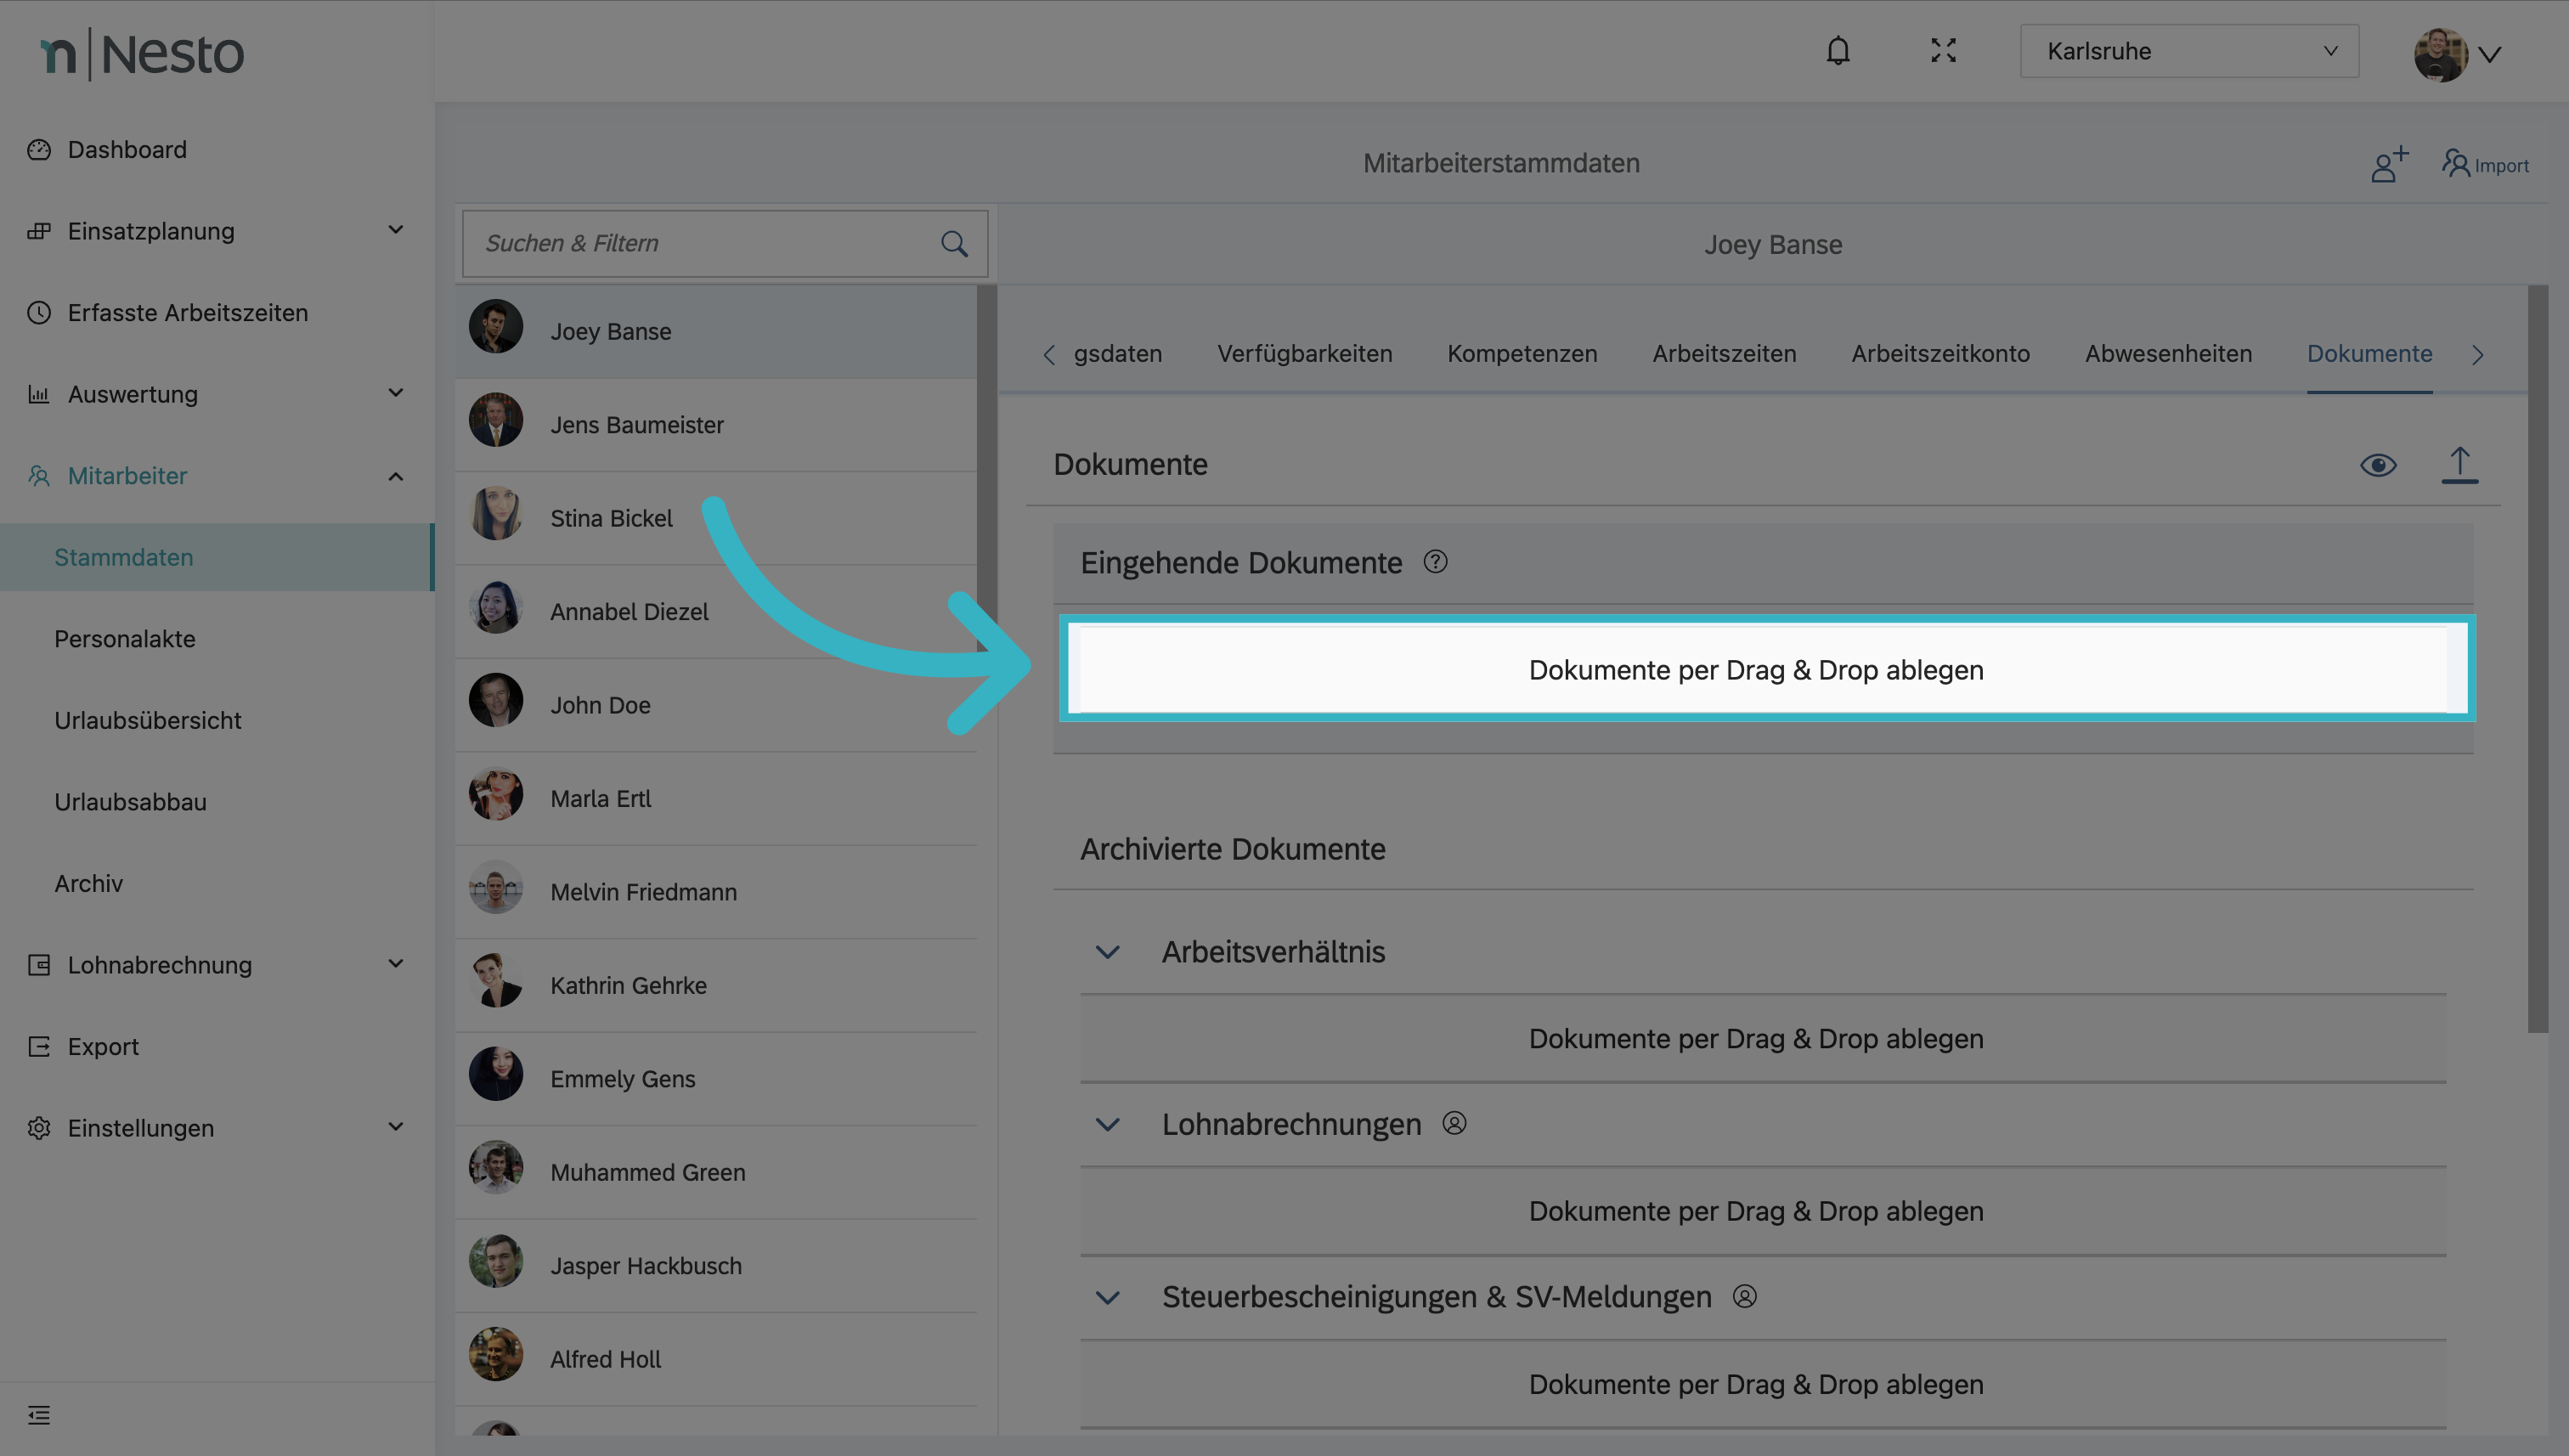Select Stina Bickel from employee list

coord(611,518)
